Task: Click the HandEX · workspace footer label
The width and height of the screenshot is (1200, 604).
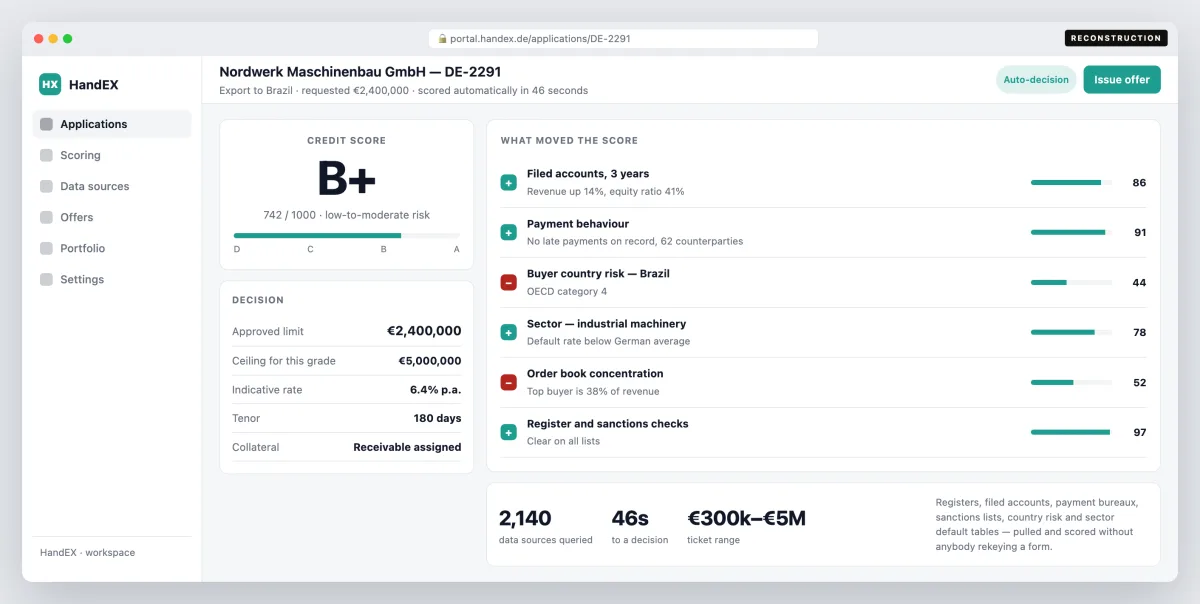Action: pyautogui.click(x=87, y=553)
